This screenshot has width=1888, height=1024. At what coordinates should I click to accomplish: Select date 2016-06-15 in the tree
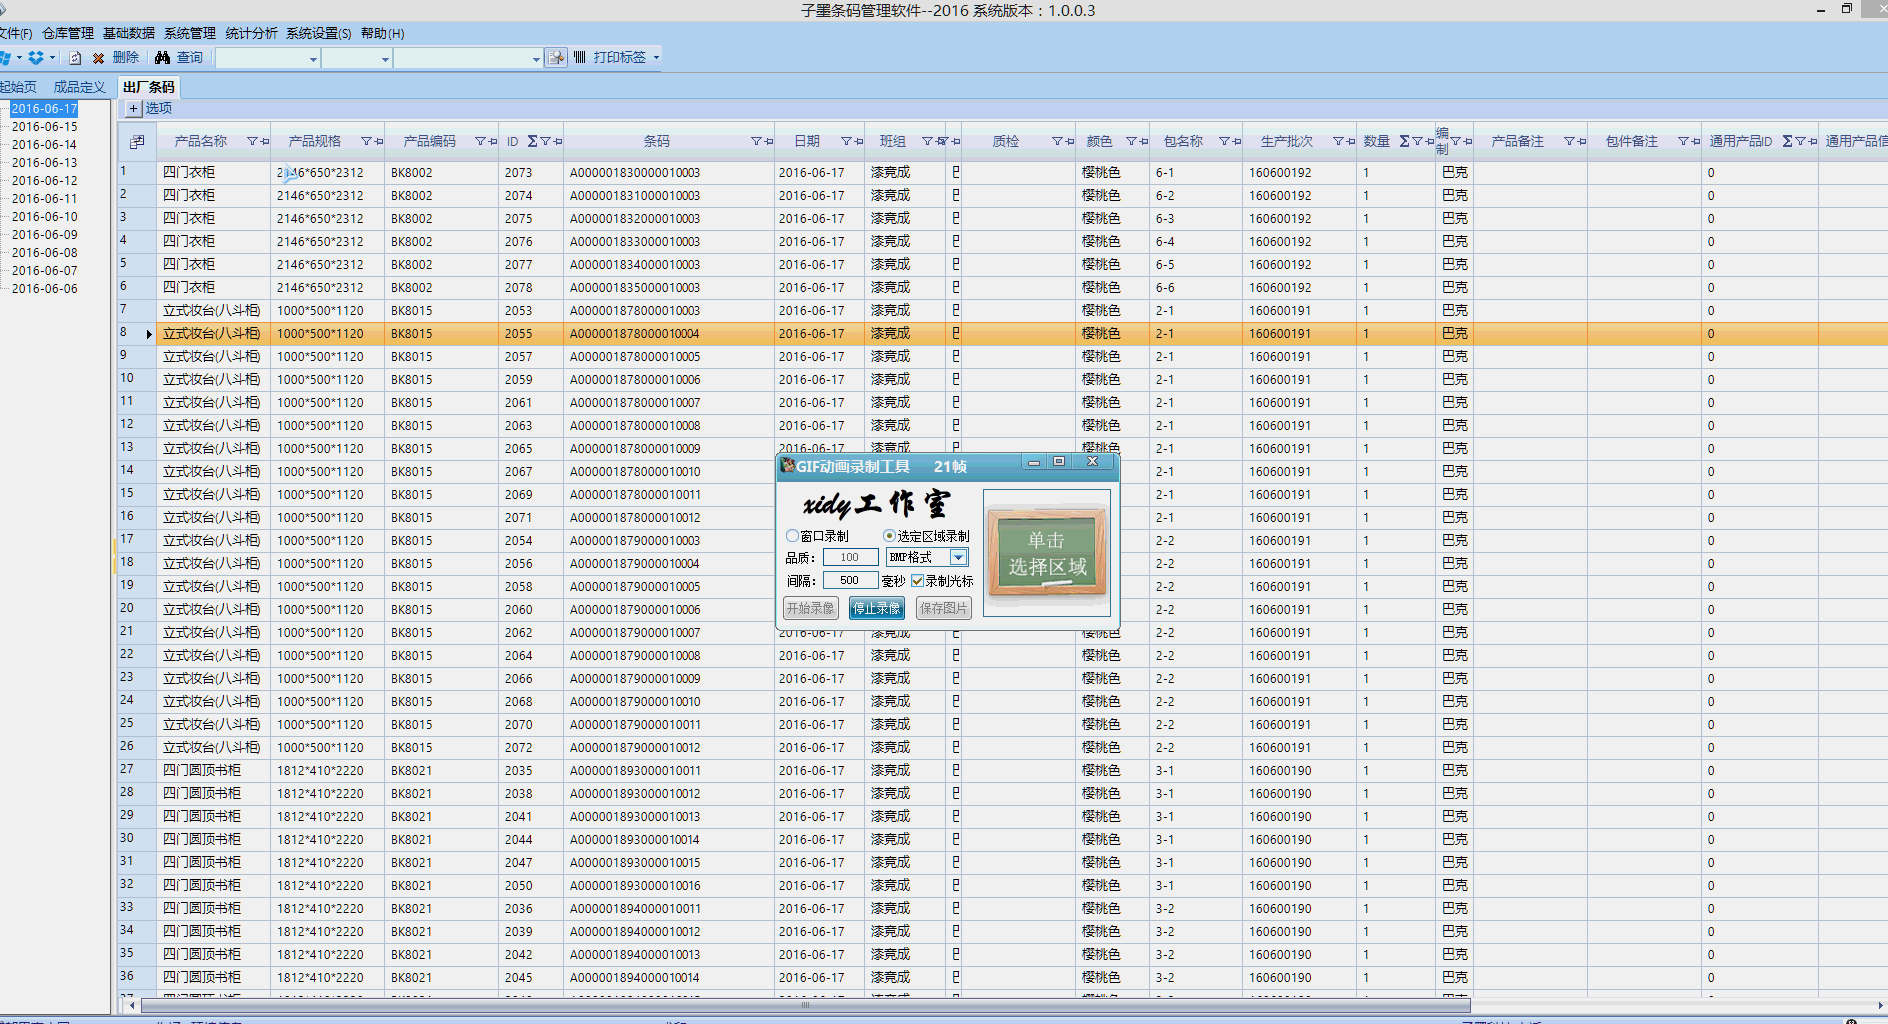pyautogui.click(x=44, y=127)
